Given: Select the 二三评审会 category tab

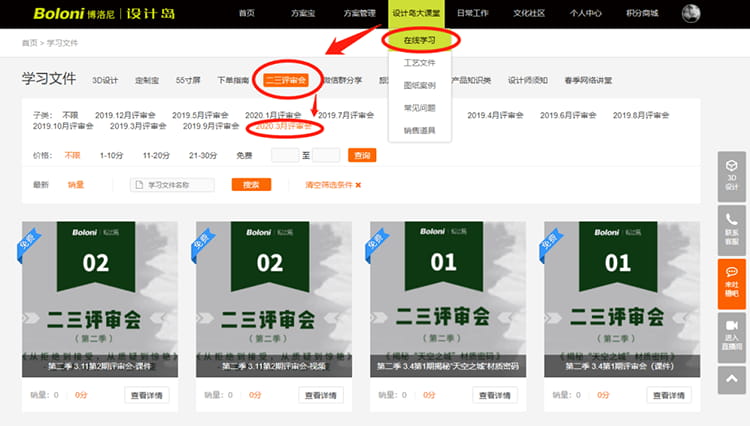Looking at the screenshot, I should tap(286, 80).
